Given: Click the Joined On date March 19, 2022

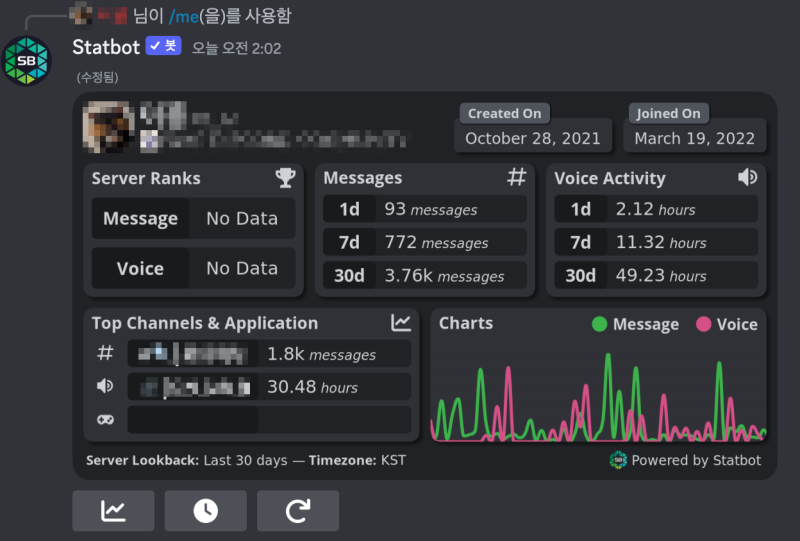Looking at the screenshot, I should tap(694, 138).
